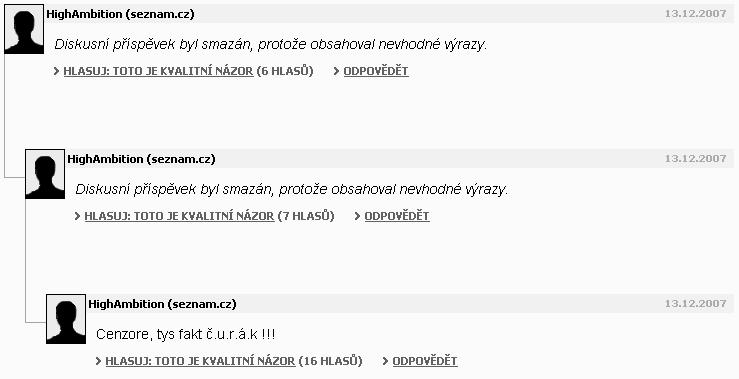Click the arrow before the 7-votes "Hlasuj" link
Screen dimensions: 739x379
[x=77, y=216]
